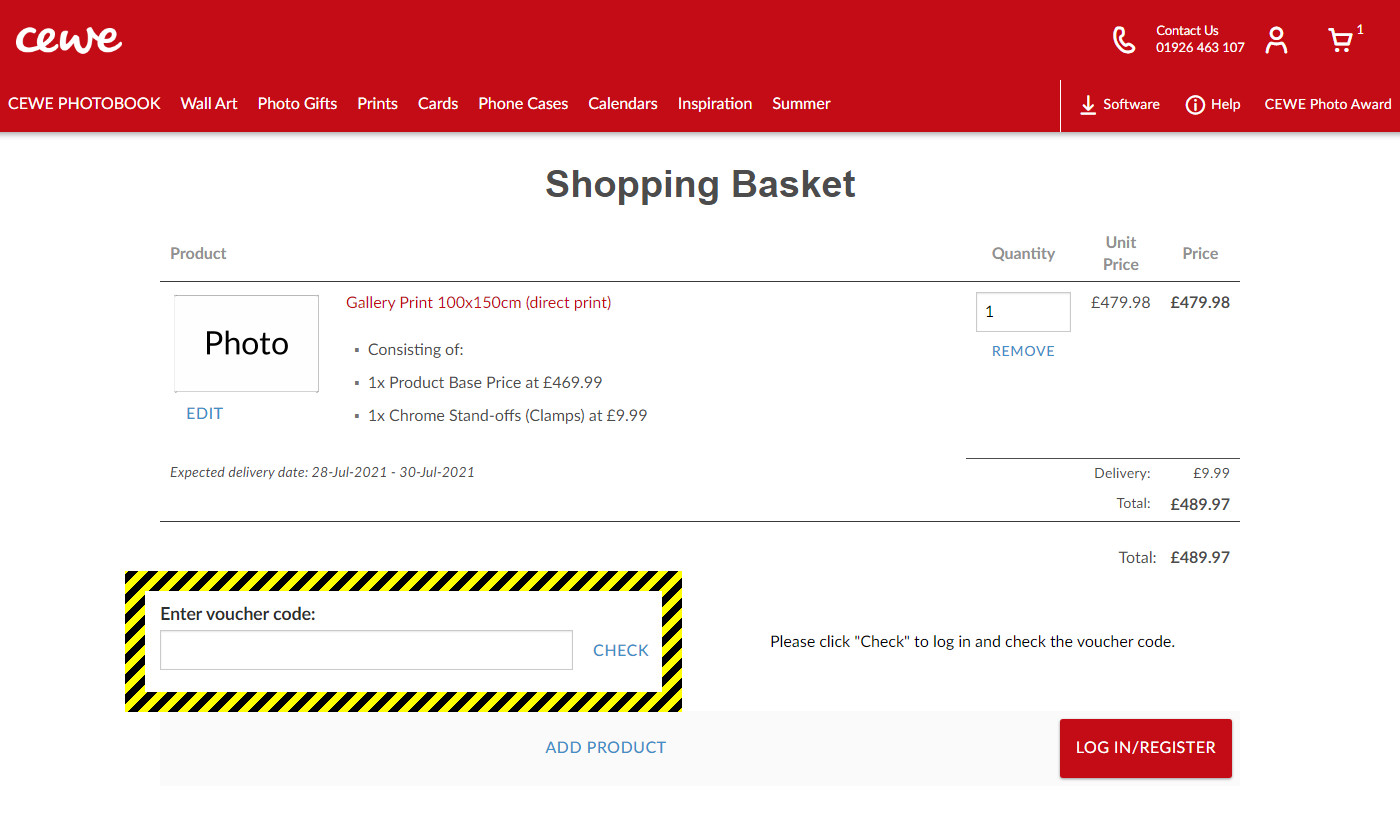The image size is (1400, 820).
Task: Click the expected delivery date text
Action: (x=322, y=472)
